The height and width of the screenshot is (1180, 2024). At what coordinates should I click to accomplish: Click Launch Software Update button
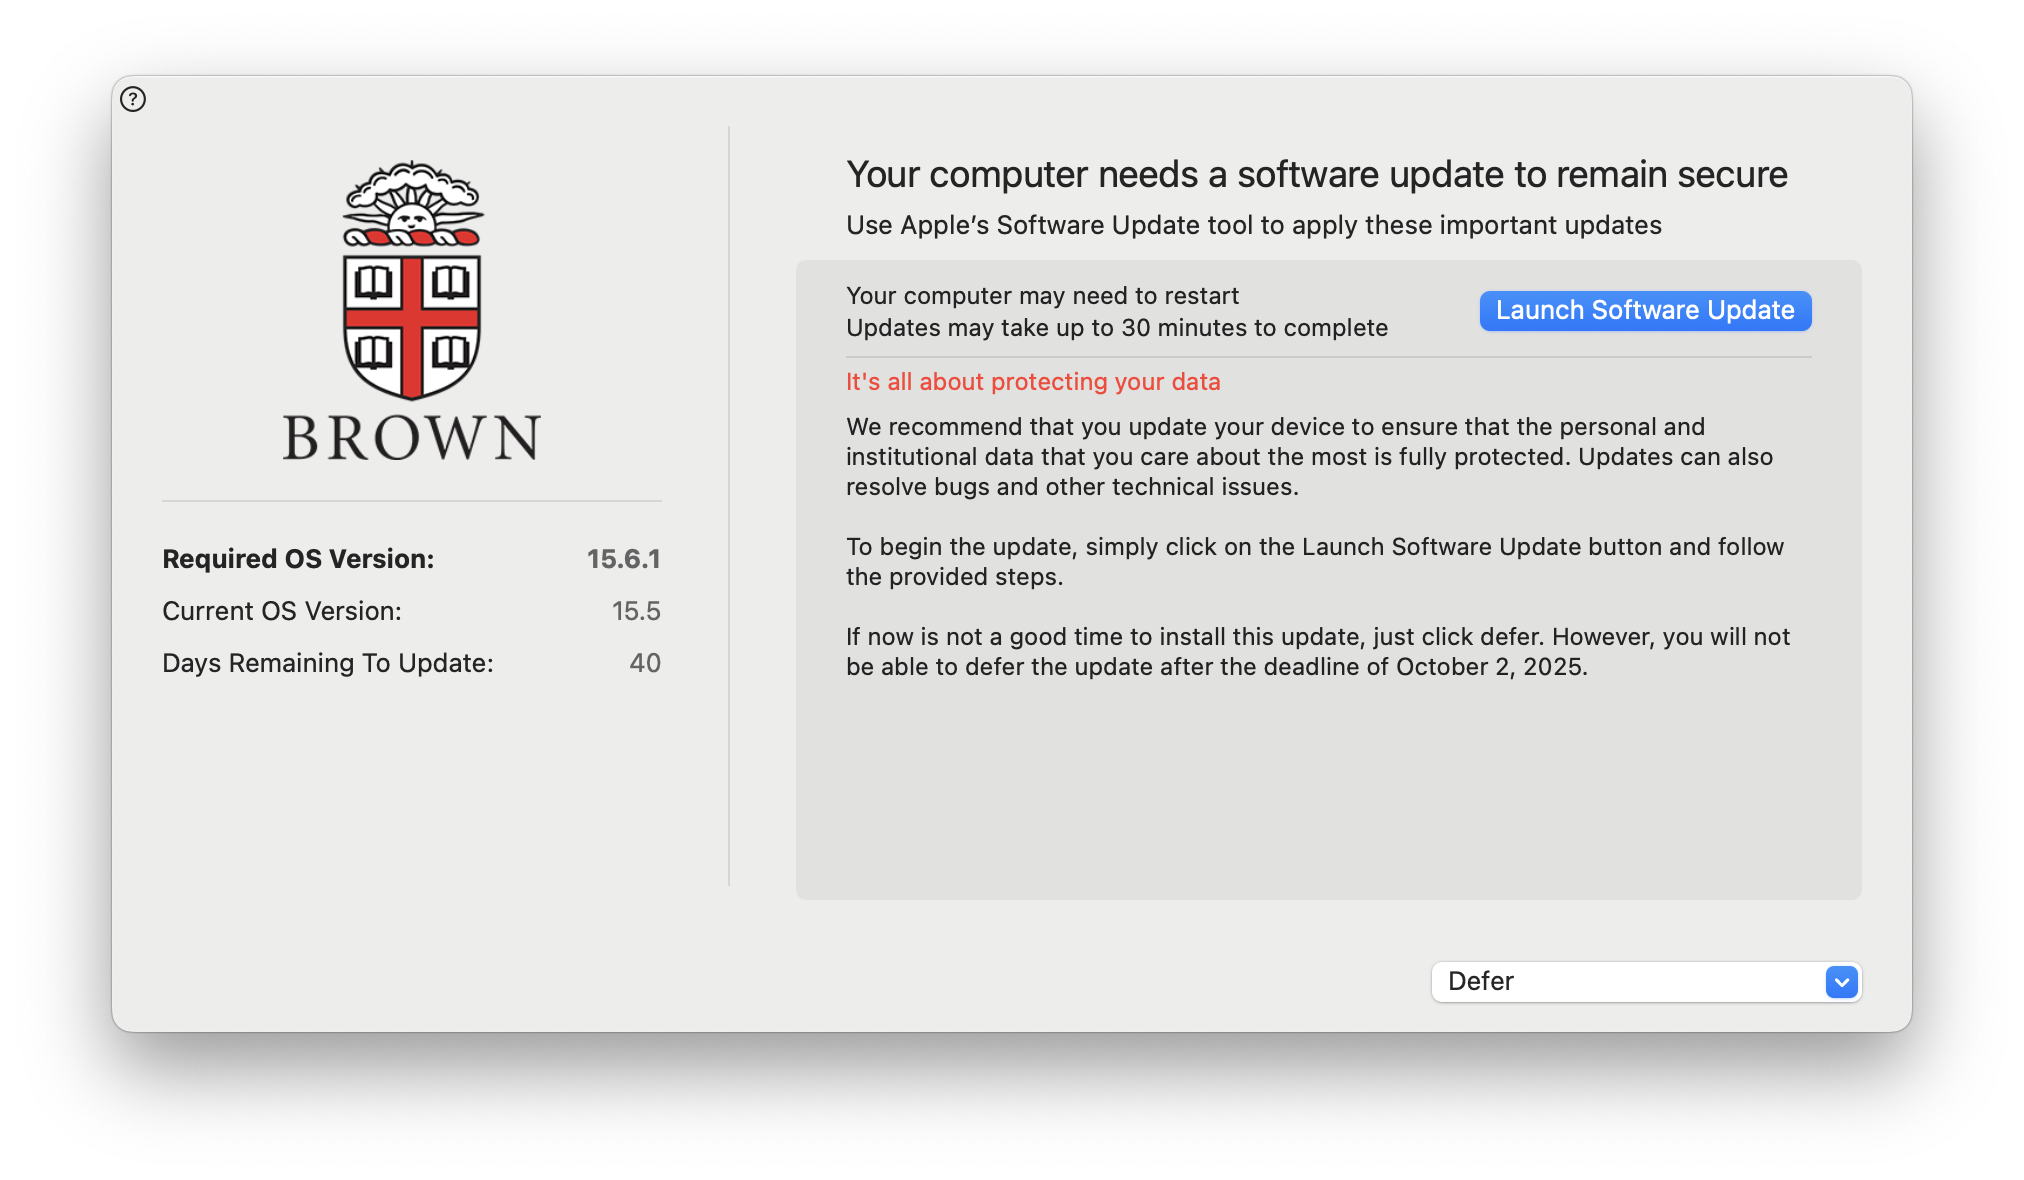(x=1645, y=311)
